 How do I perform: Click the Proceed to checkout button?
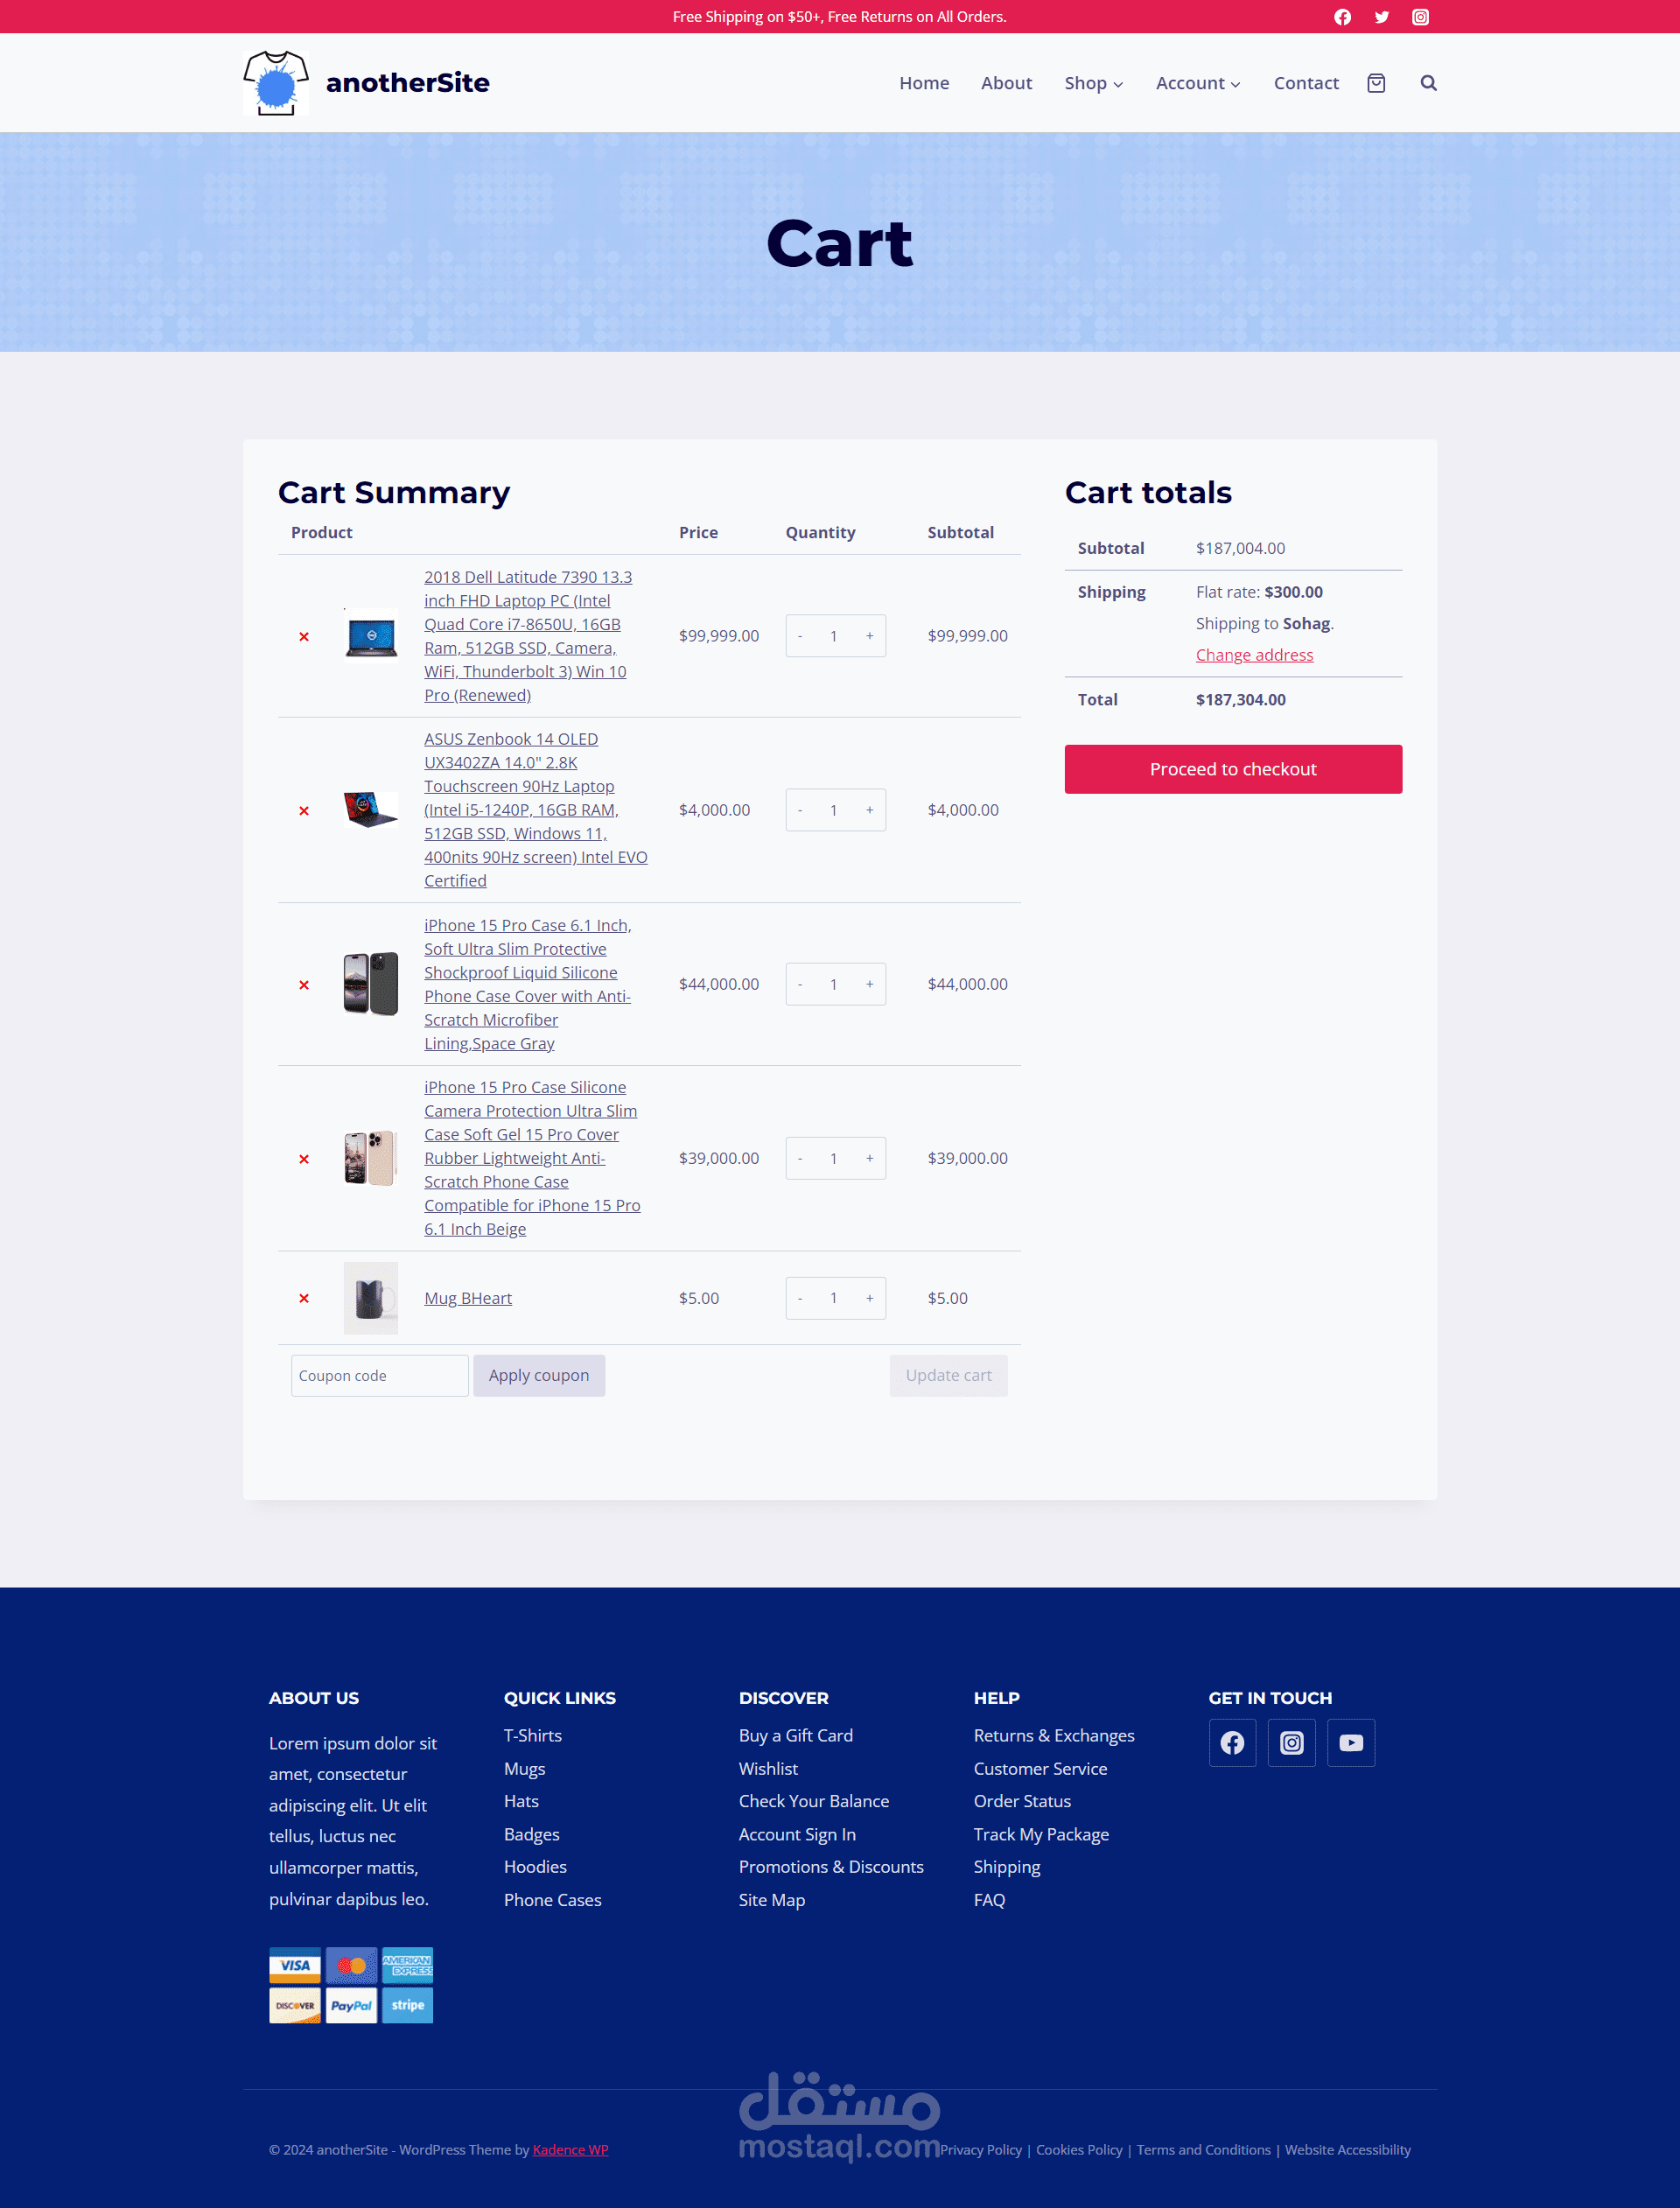[1233, 769]
